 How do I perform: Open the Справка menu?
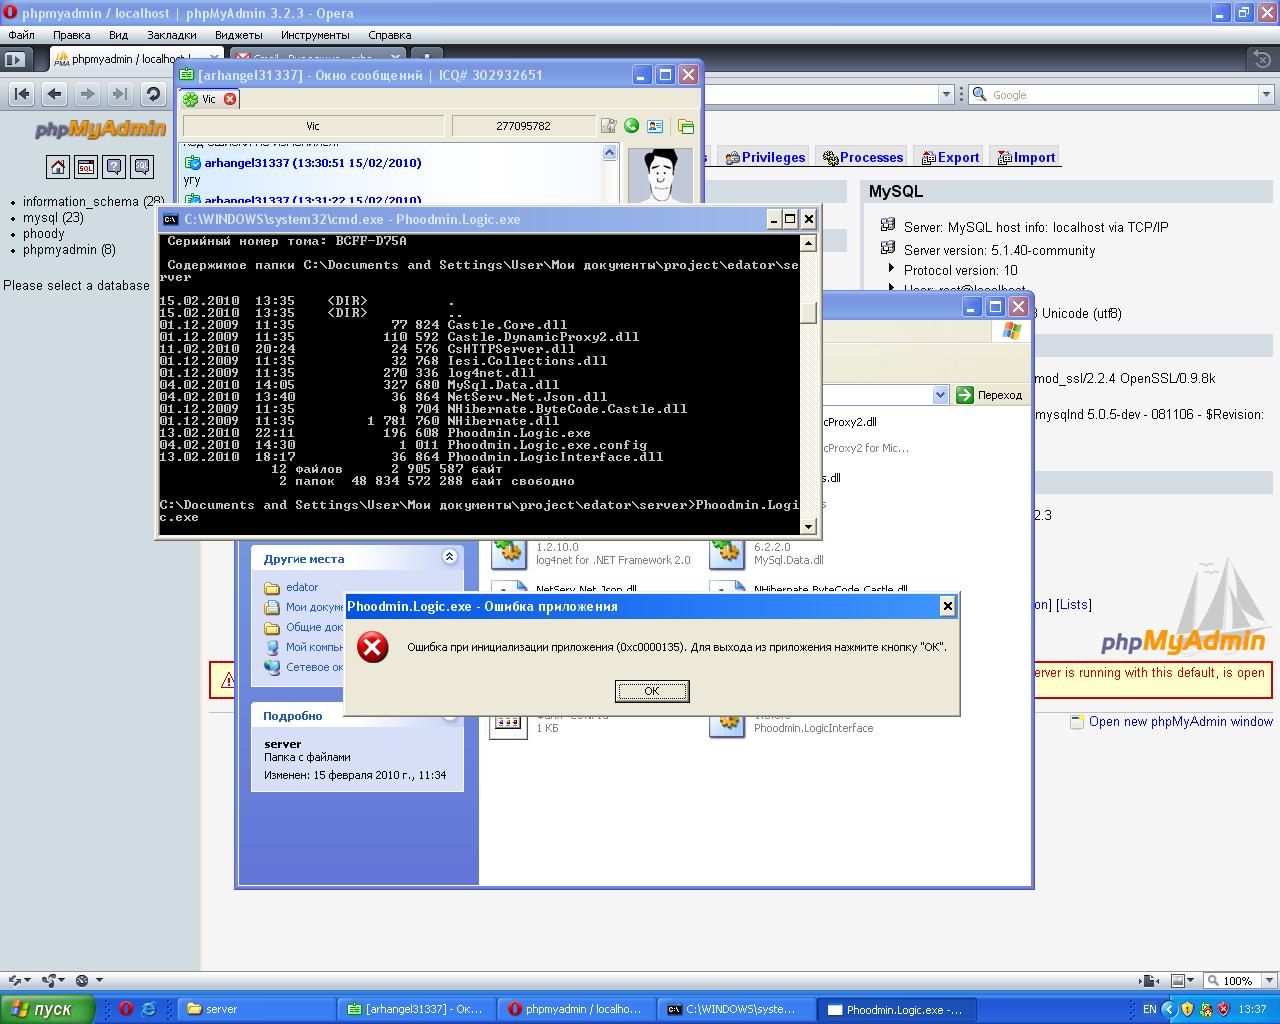point(390,35)
